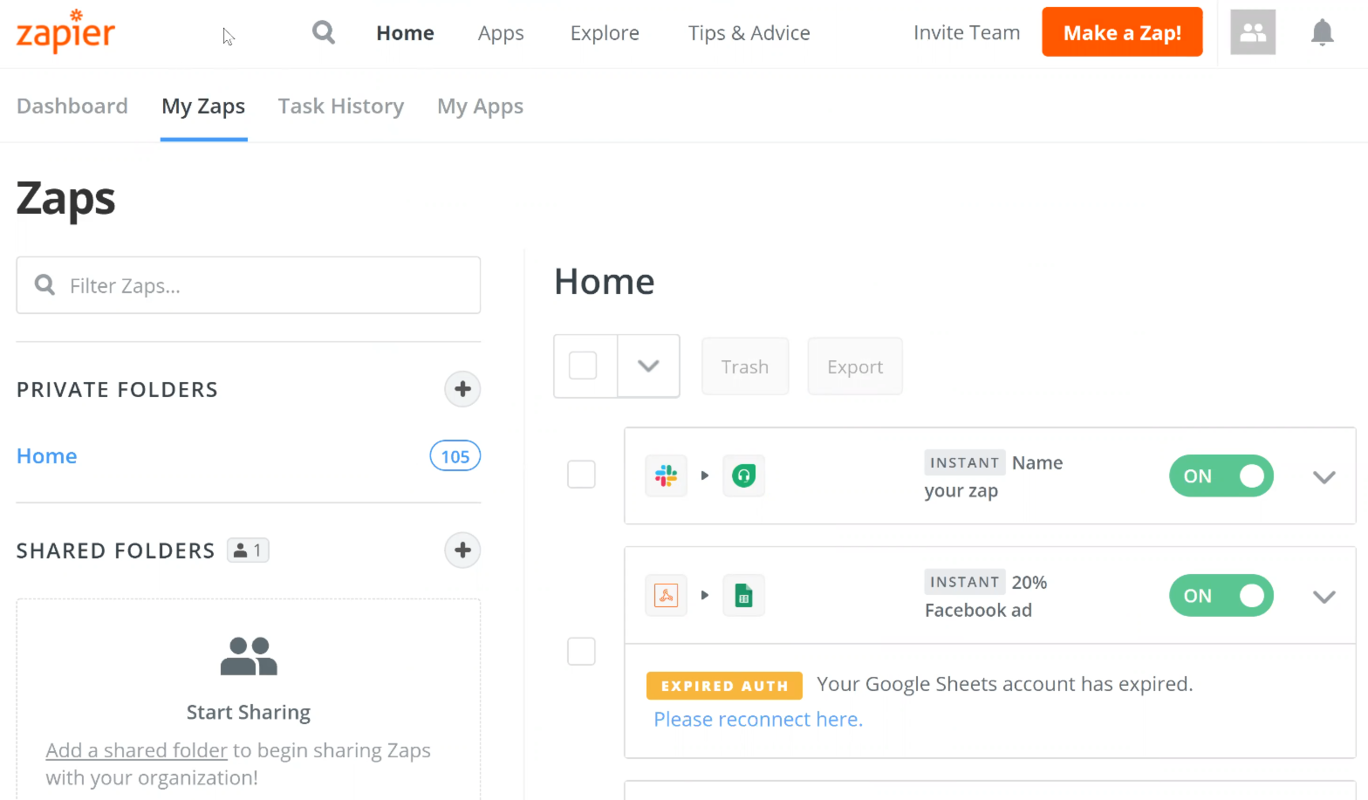
Task: Click the Slack icon in Name your zap row
Action: point(666,476)
